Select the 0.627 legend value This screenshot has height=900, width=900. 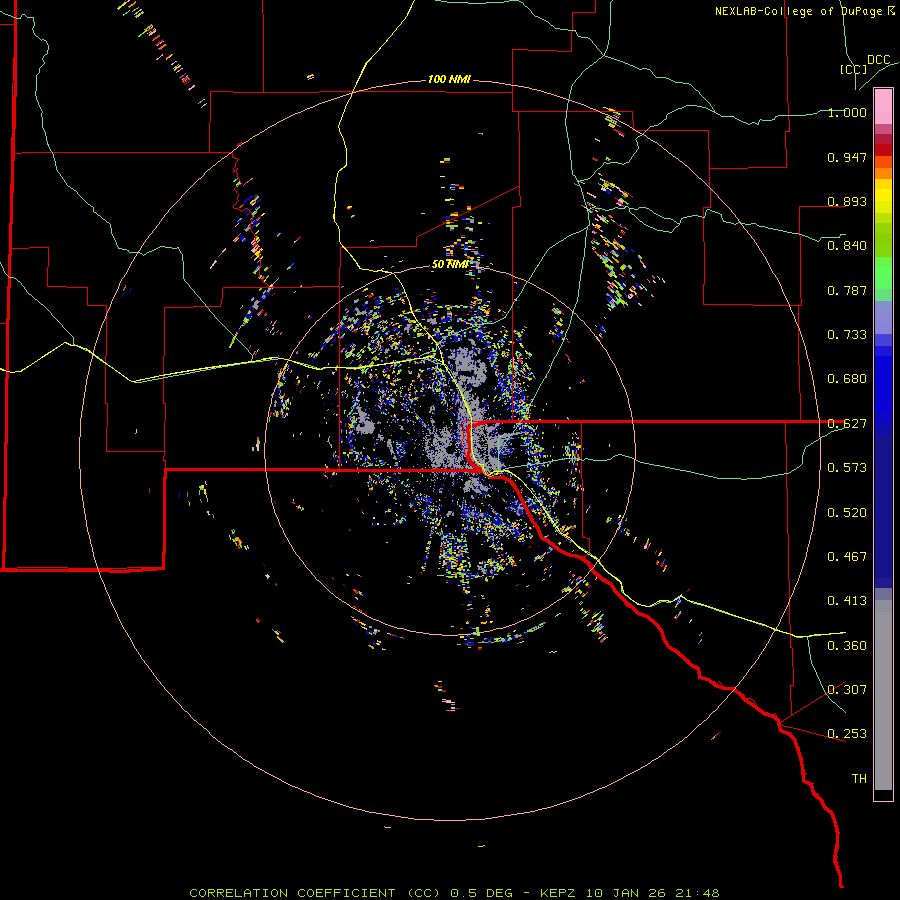tap(847, 424)
